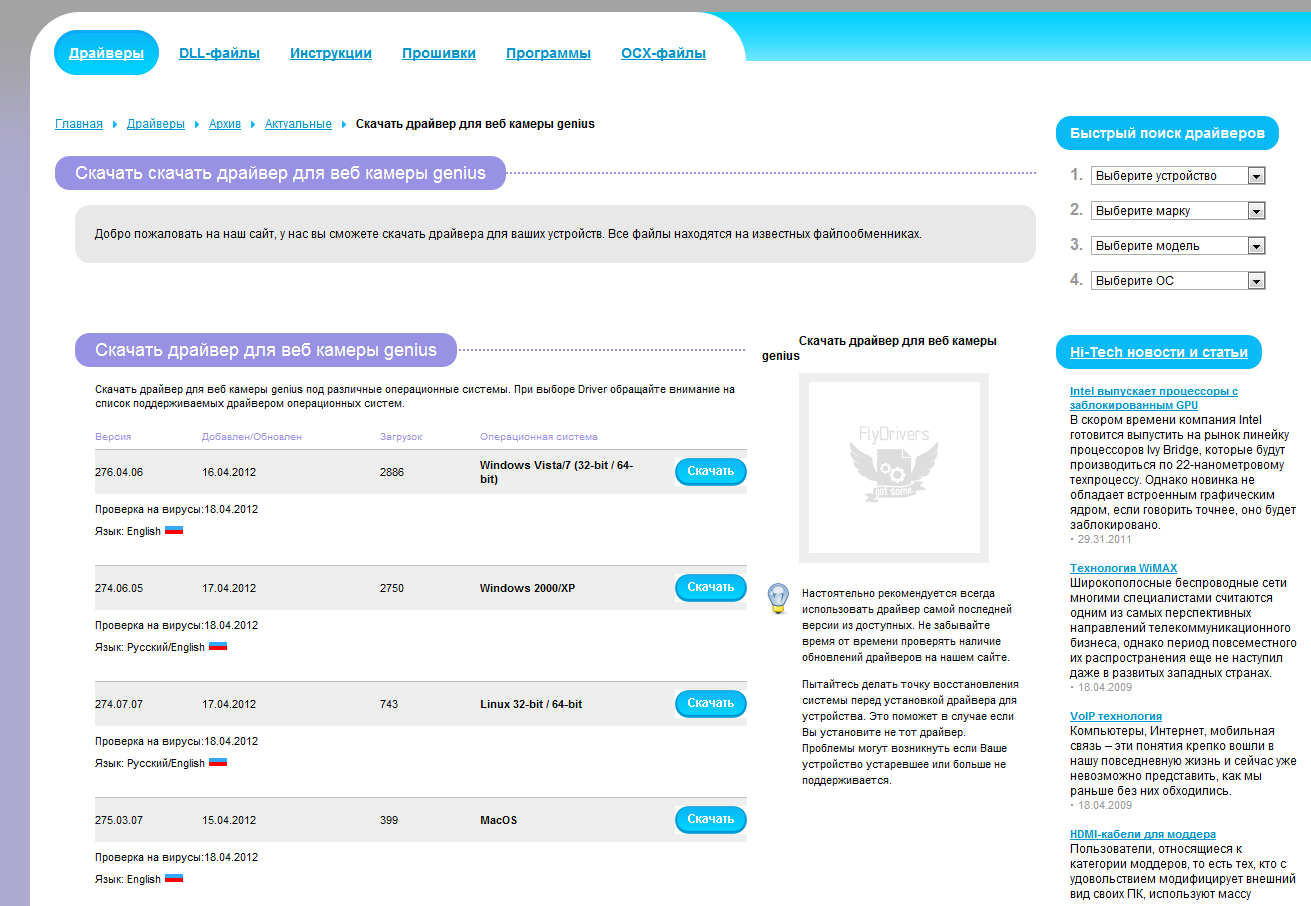This screenshot has width=1311, height=906.
Task: Download the MacOS driver via Скачать
Action: tap(711, 819)
